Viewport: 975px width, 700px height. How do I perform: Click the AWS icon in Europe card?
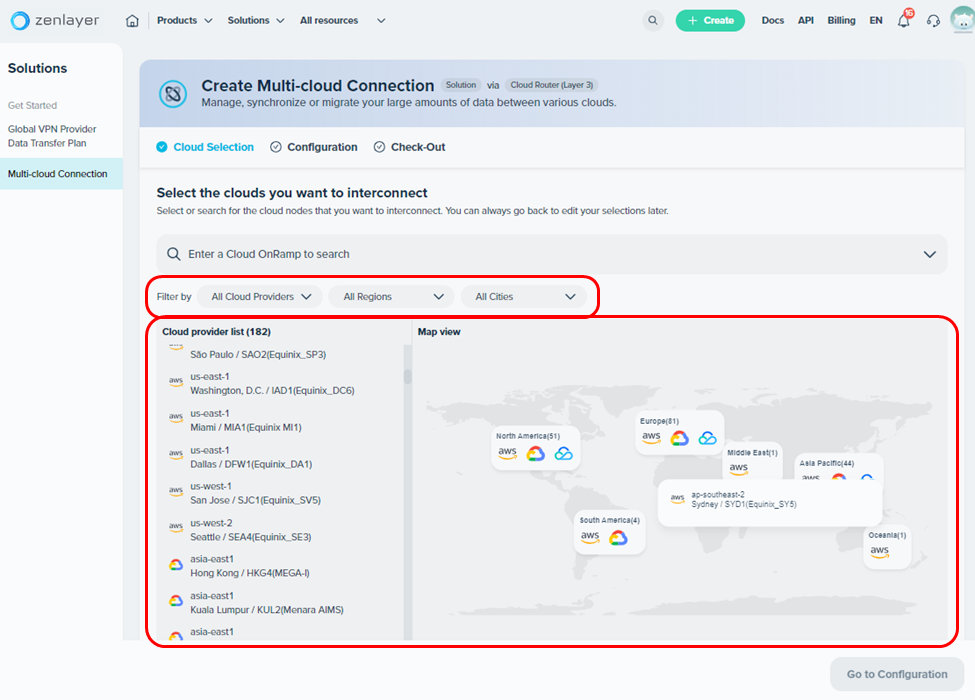point(651,438)
